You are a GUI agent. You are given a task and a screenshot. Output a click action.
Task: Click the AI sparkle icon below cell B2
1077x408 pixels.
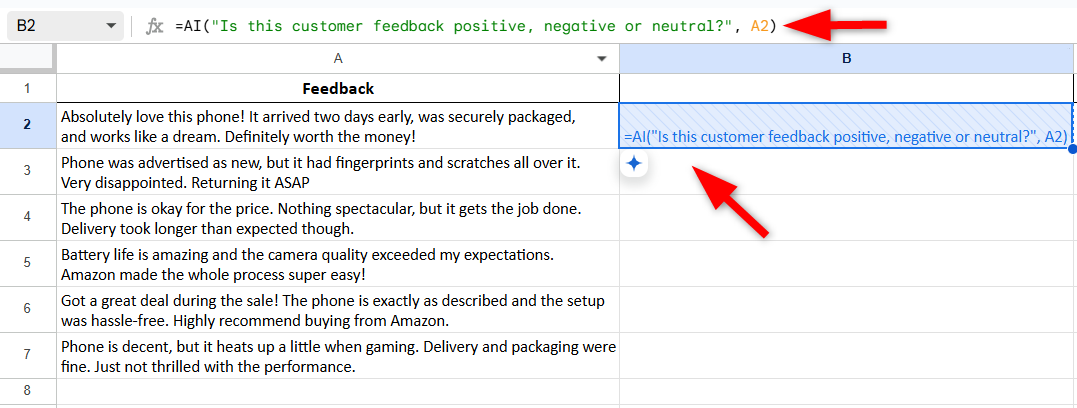point(633,164)
